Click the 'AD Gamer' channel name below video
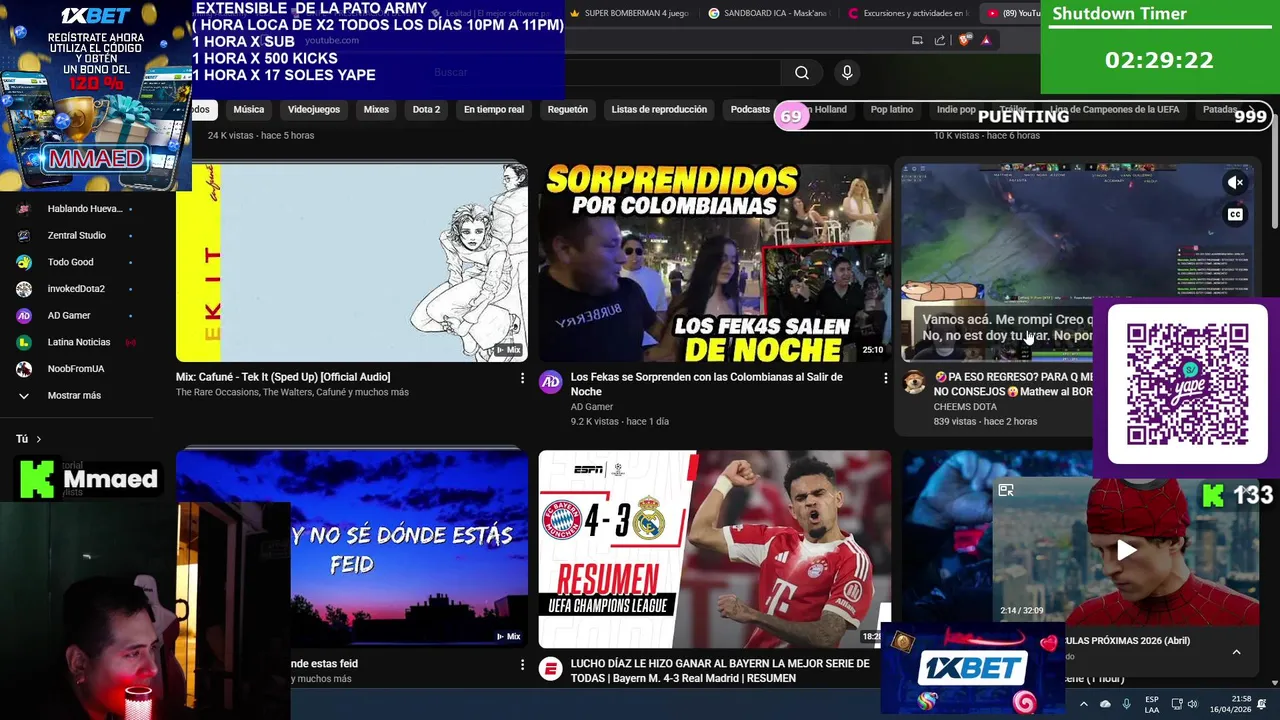Screen dimensions: 1280x720 click(592, 407)
